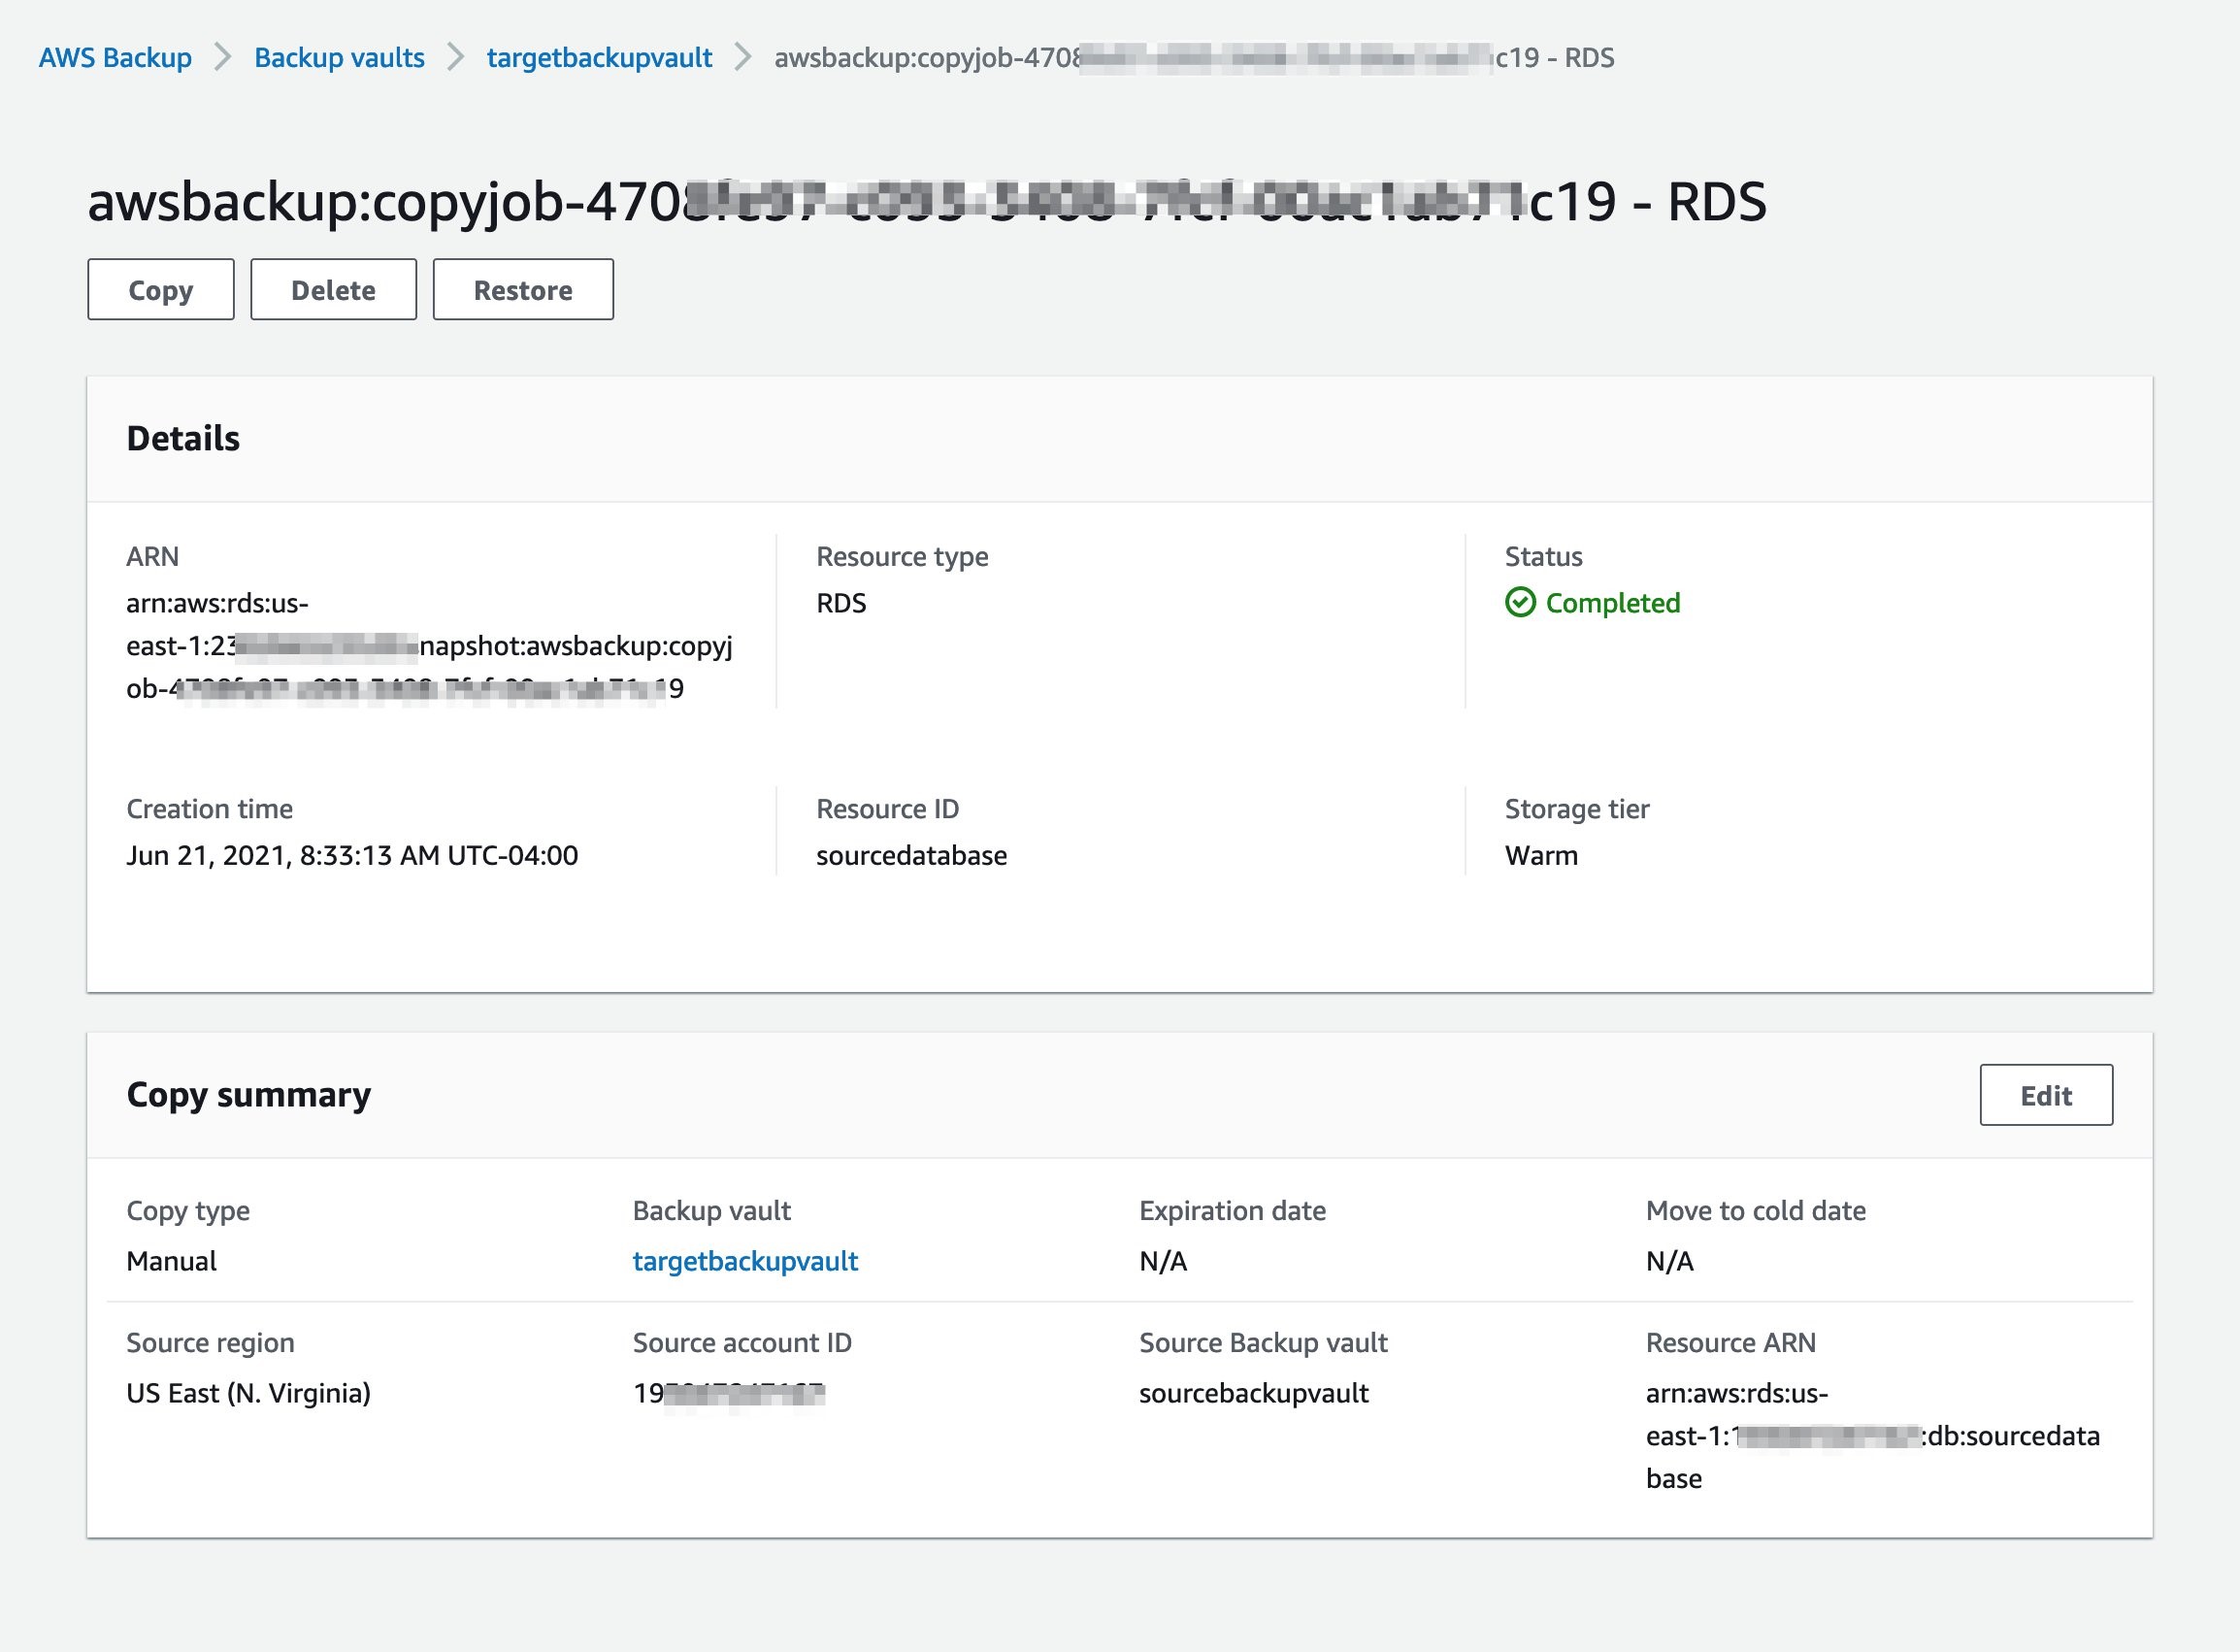Click the Source Backup vault label

pyautogui.click(x=1263, y=1343)
